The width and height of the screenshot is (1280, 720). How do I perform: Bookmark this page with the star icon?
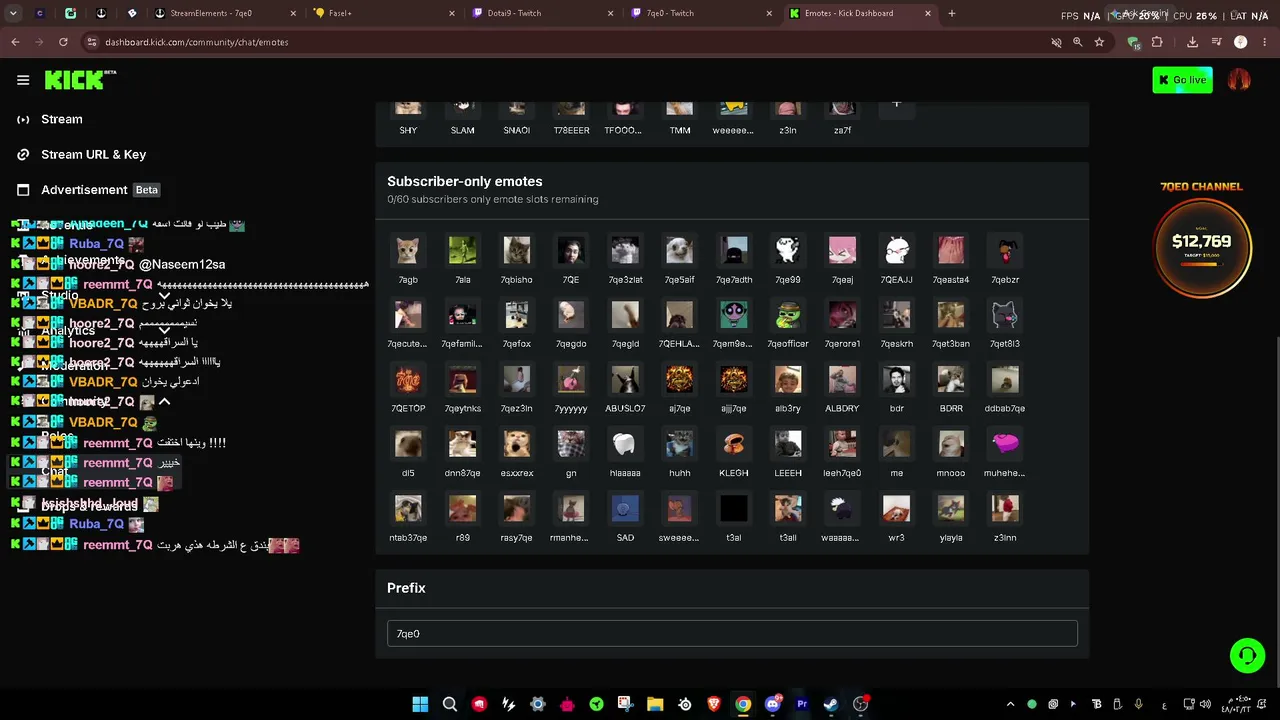tap(1099, 42)
